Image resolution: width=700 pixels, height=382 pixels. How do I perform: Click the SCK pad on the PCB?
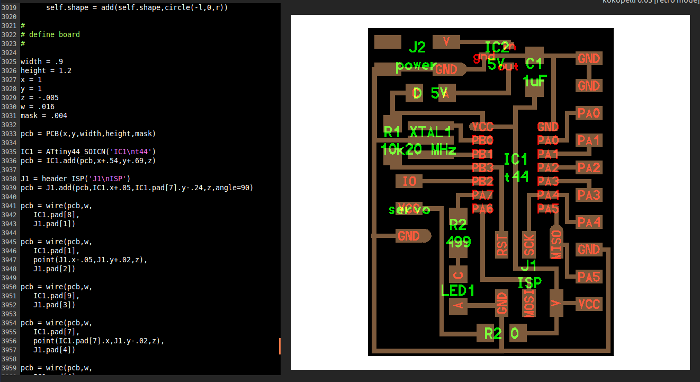tap(529, 245)
